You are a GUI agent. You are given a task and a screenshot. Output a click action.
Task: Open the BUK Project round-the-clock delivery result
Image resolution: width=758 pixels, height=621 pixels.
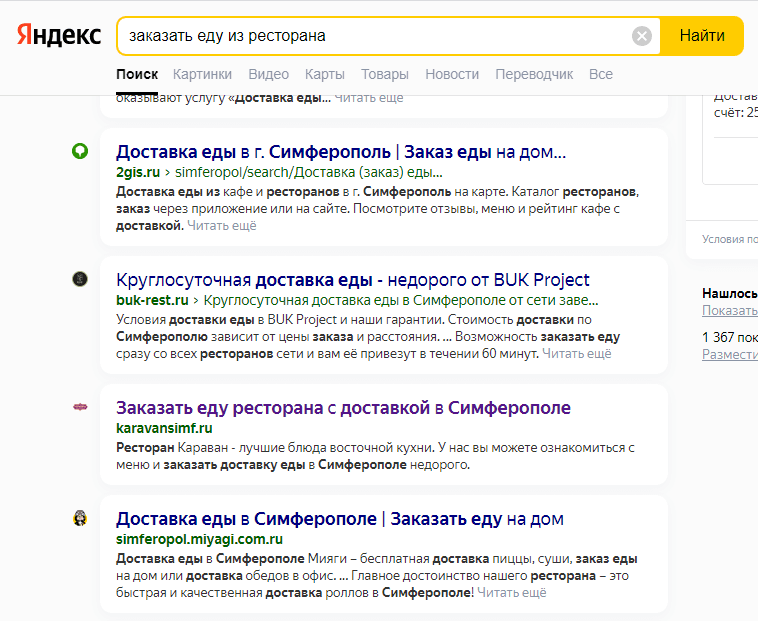coord(353,280)
